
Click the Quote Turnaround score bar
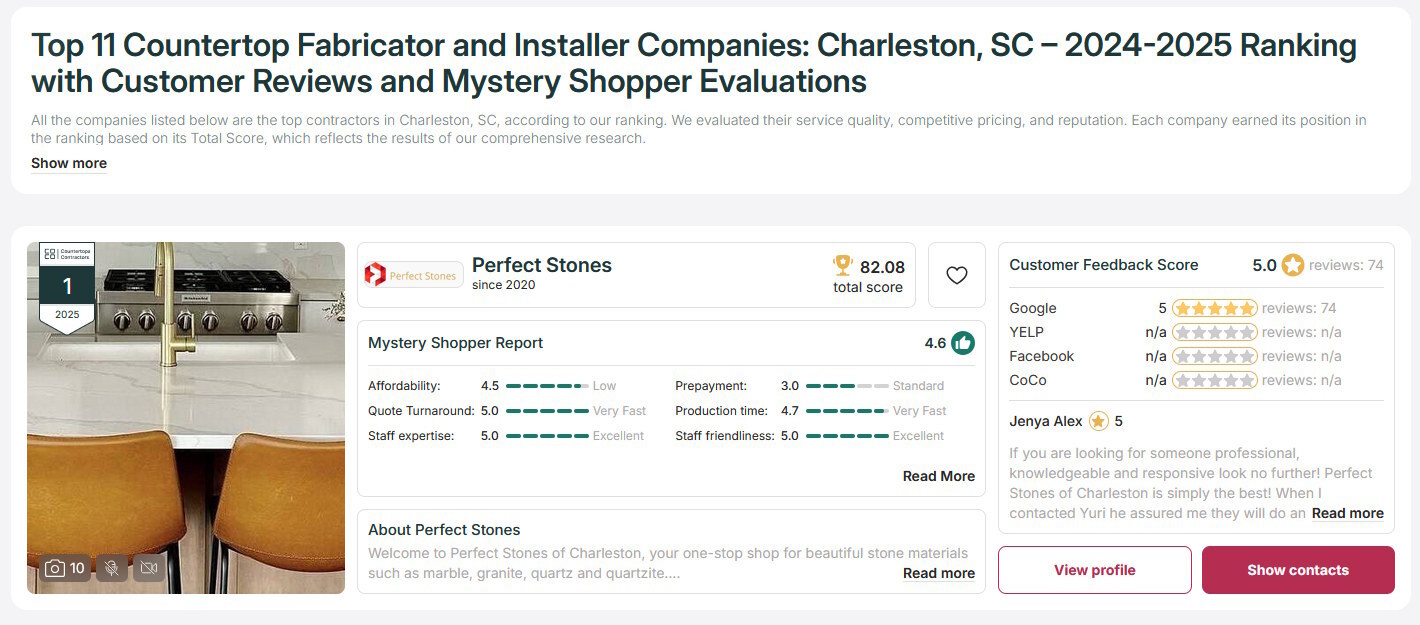547,411
